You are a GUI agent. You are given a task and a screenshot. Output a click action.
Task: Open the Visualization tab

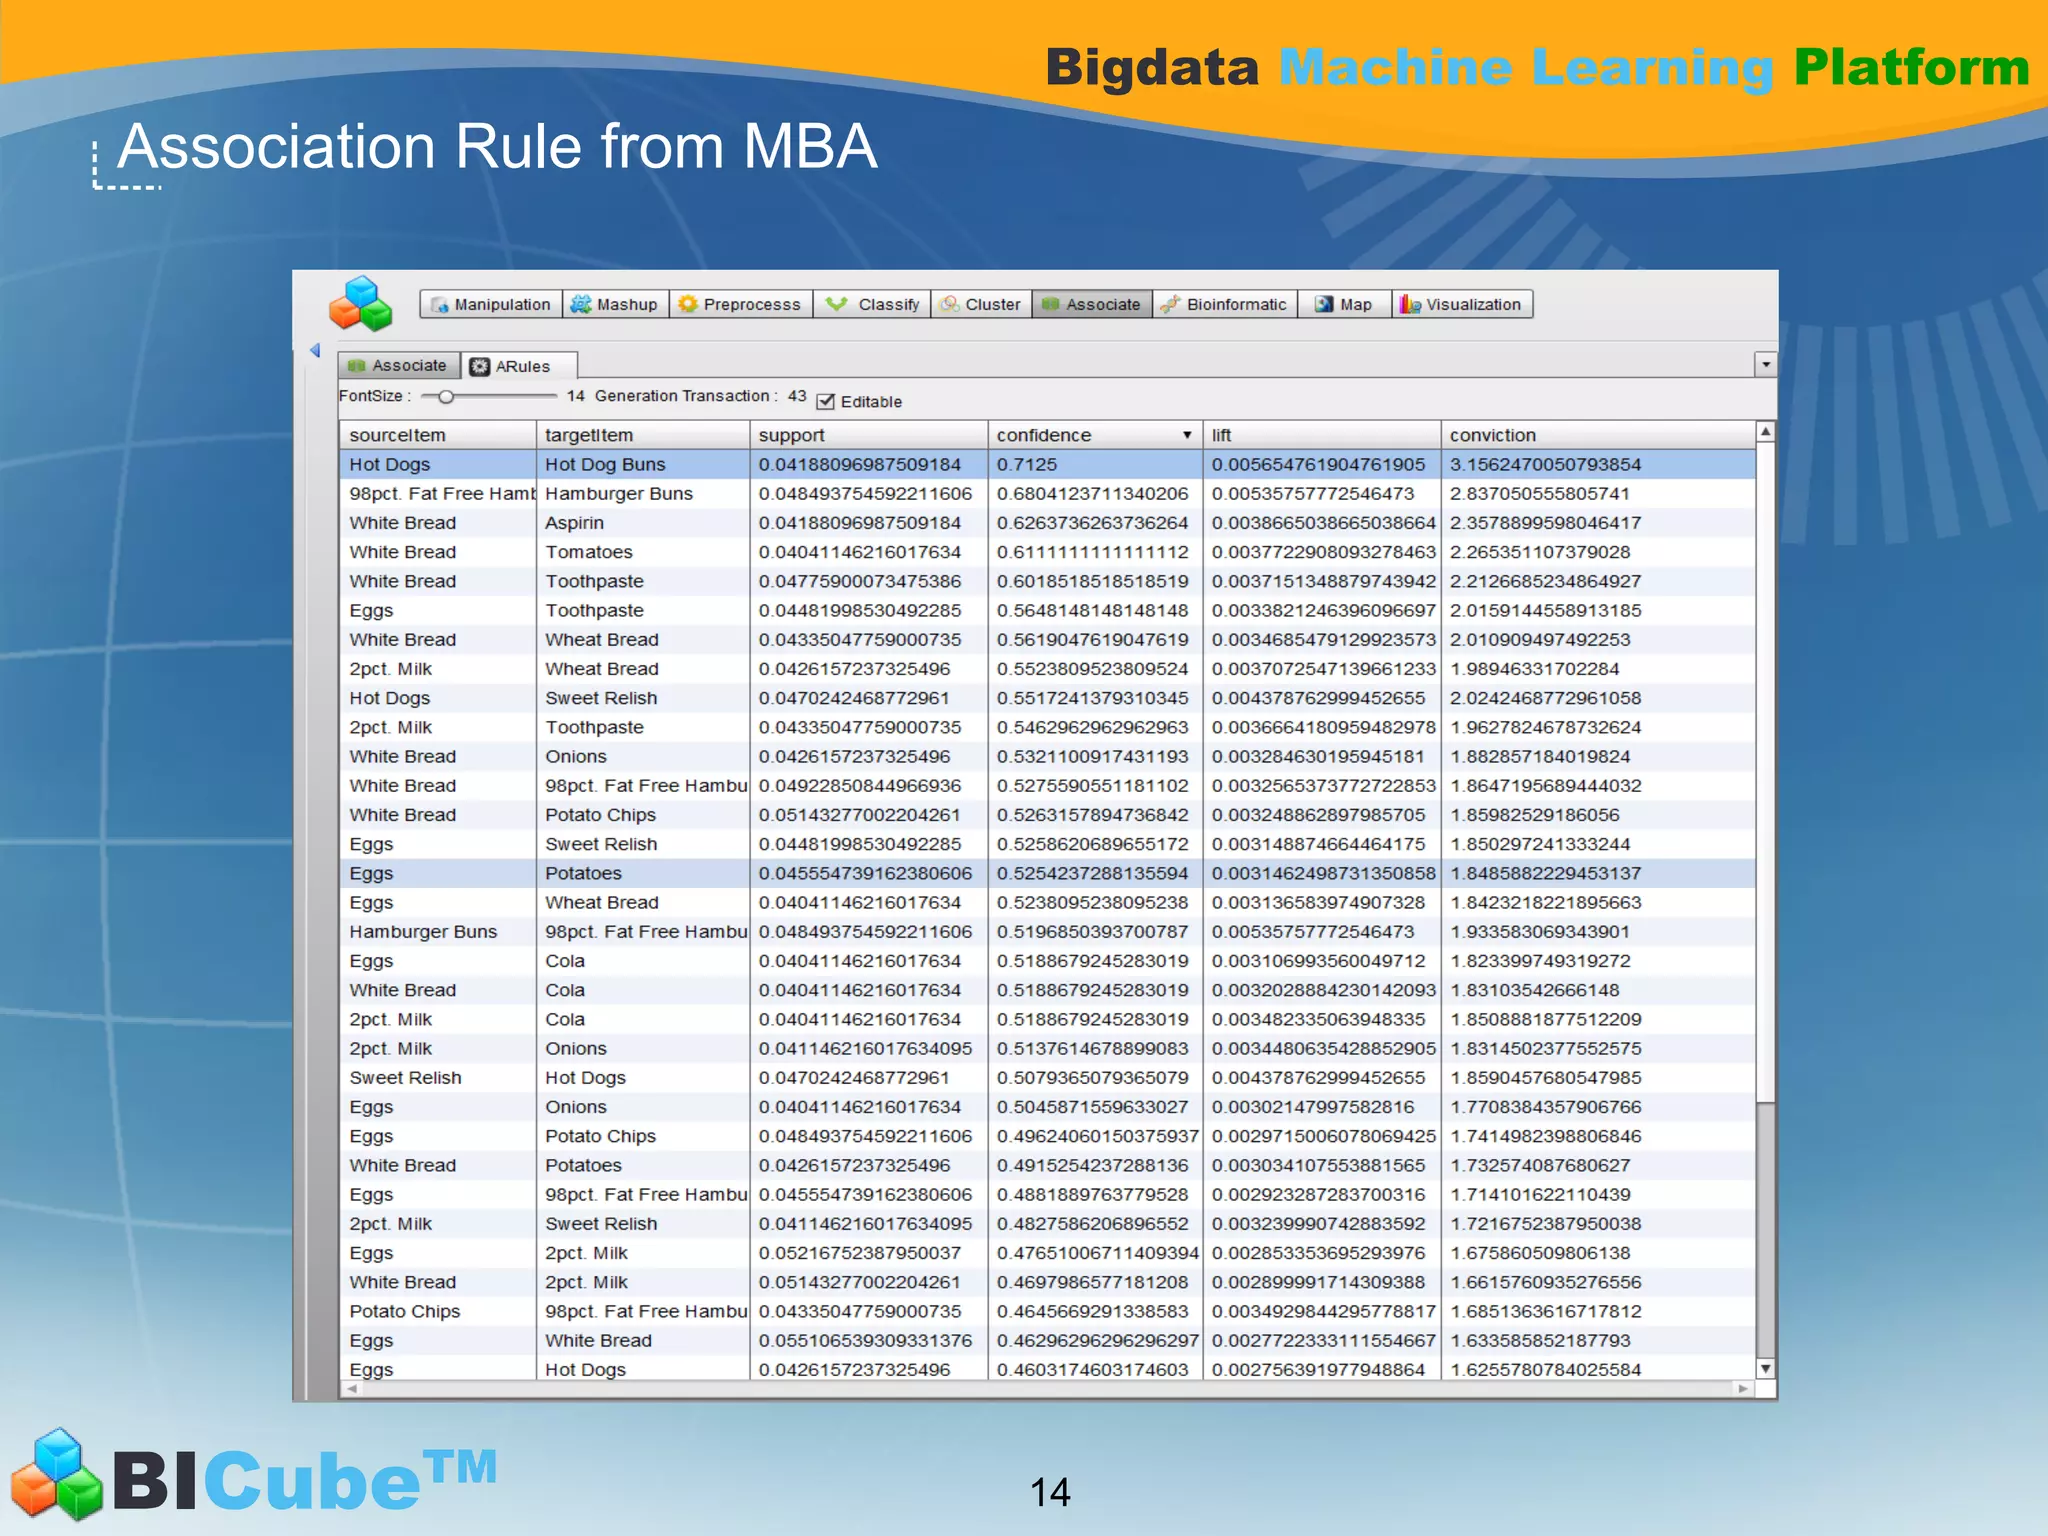point(1461,304)
